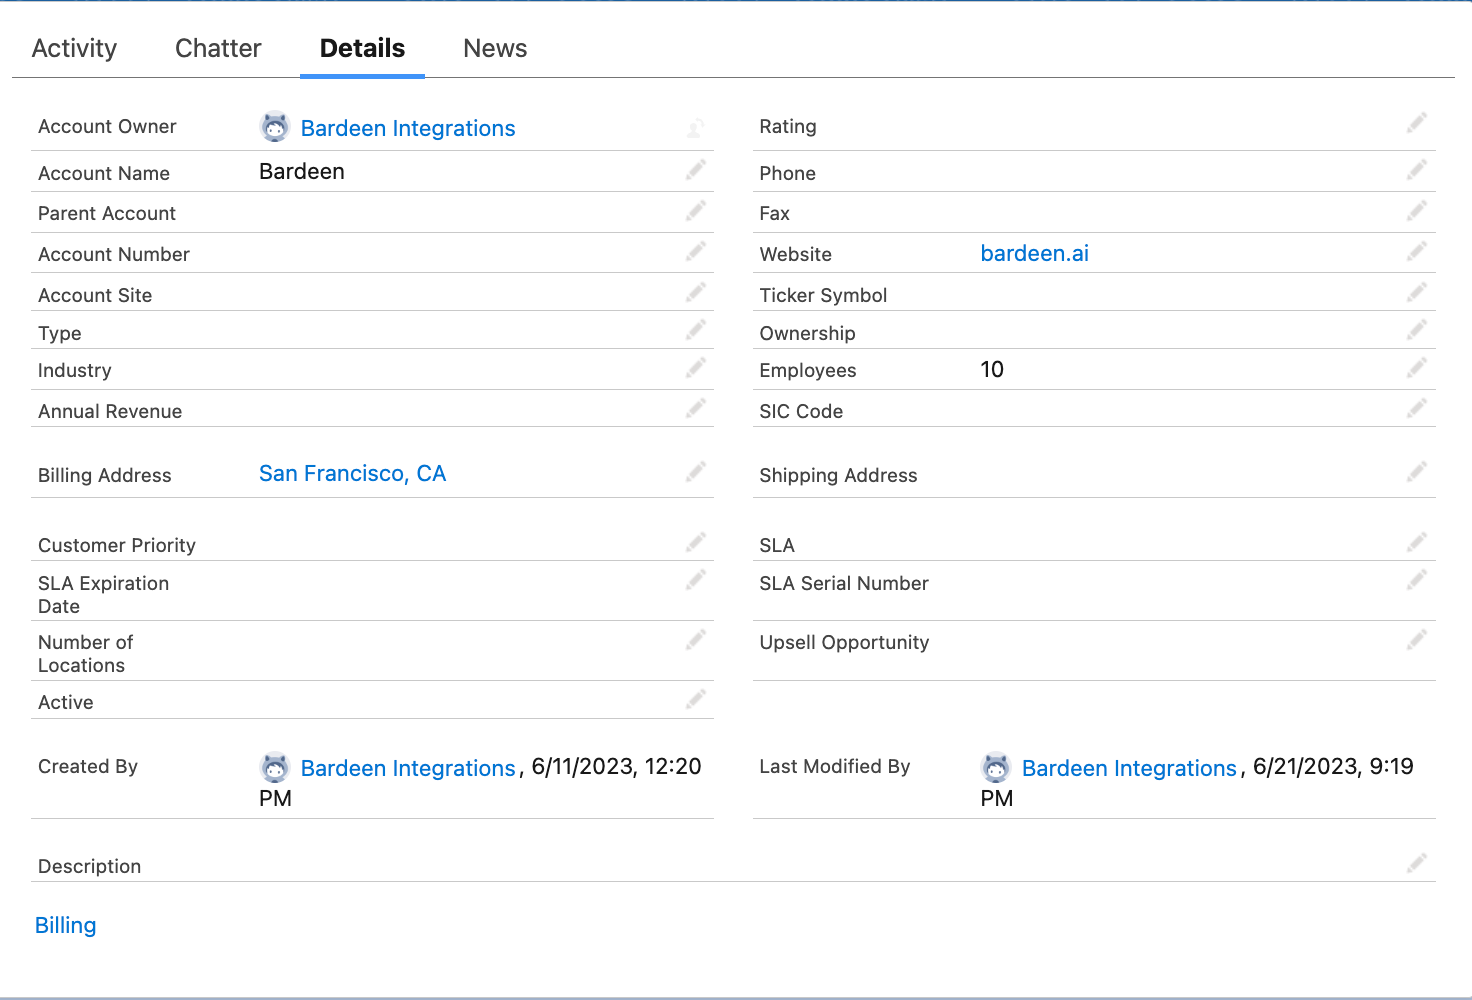Click the Bardeen account name value
Screen dimensions: 1472x1000
point(302,172)
